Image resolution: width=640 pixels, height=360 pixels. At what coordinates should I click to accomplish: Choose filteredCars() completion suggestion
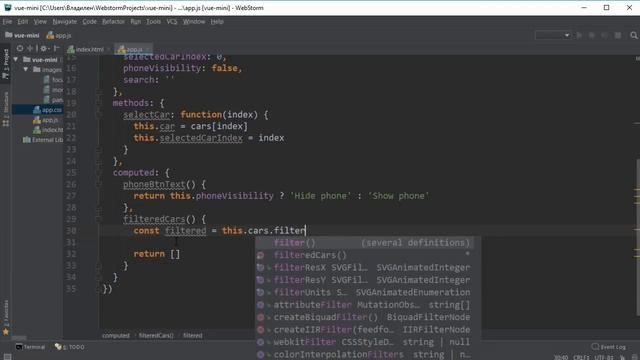364,255
